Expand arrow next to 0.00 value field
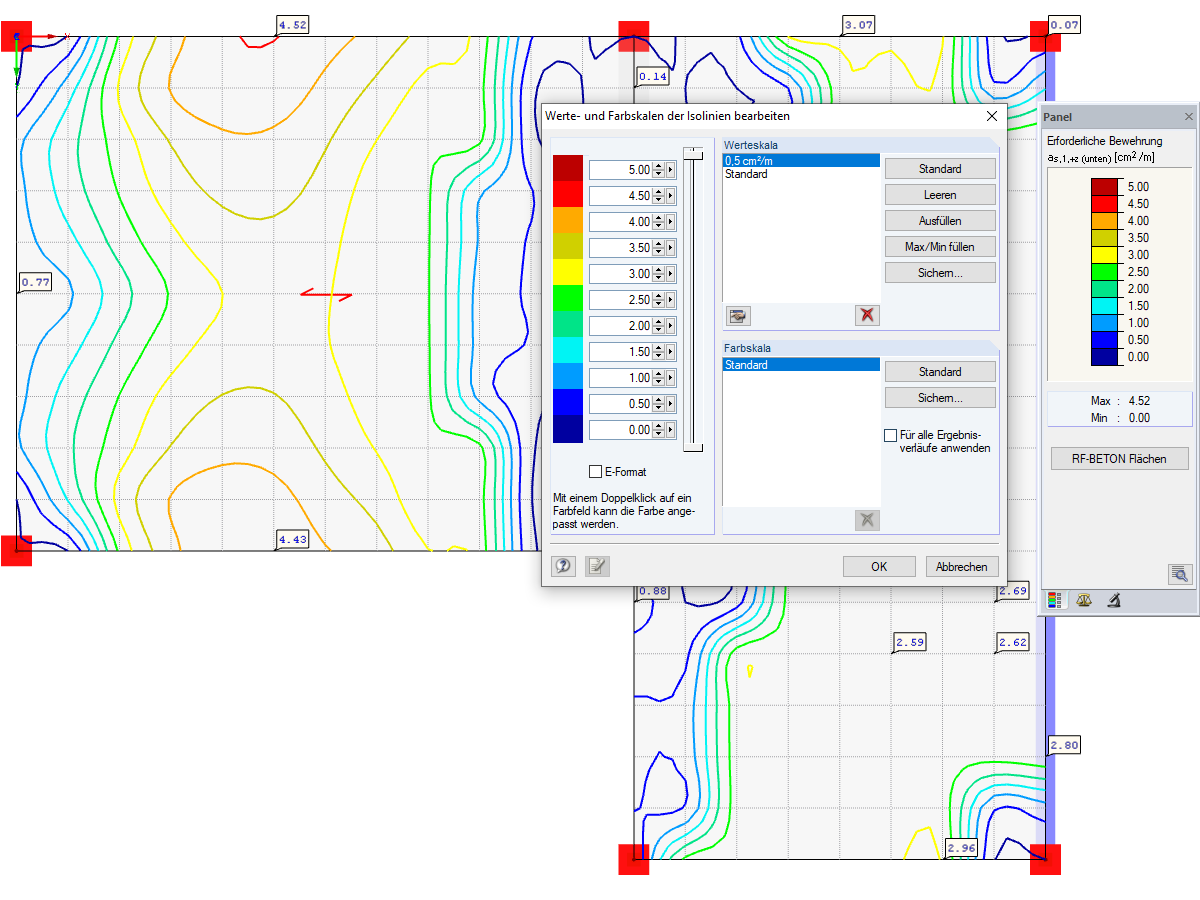 (671, 430)
